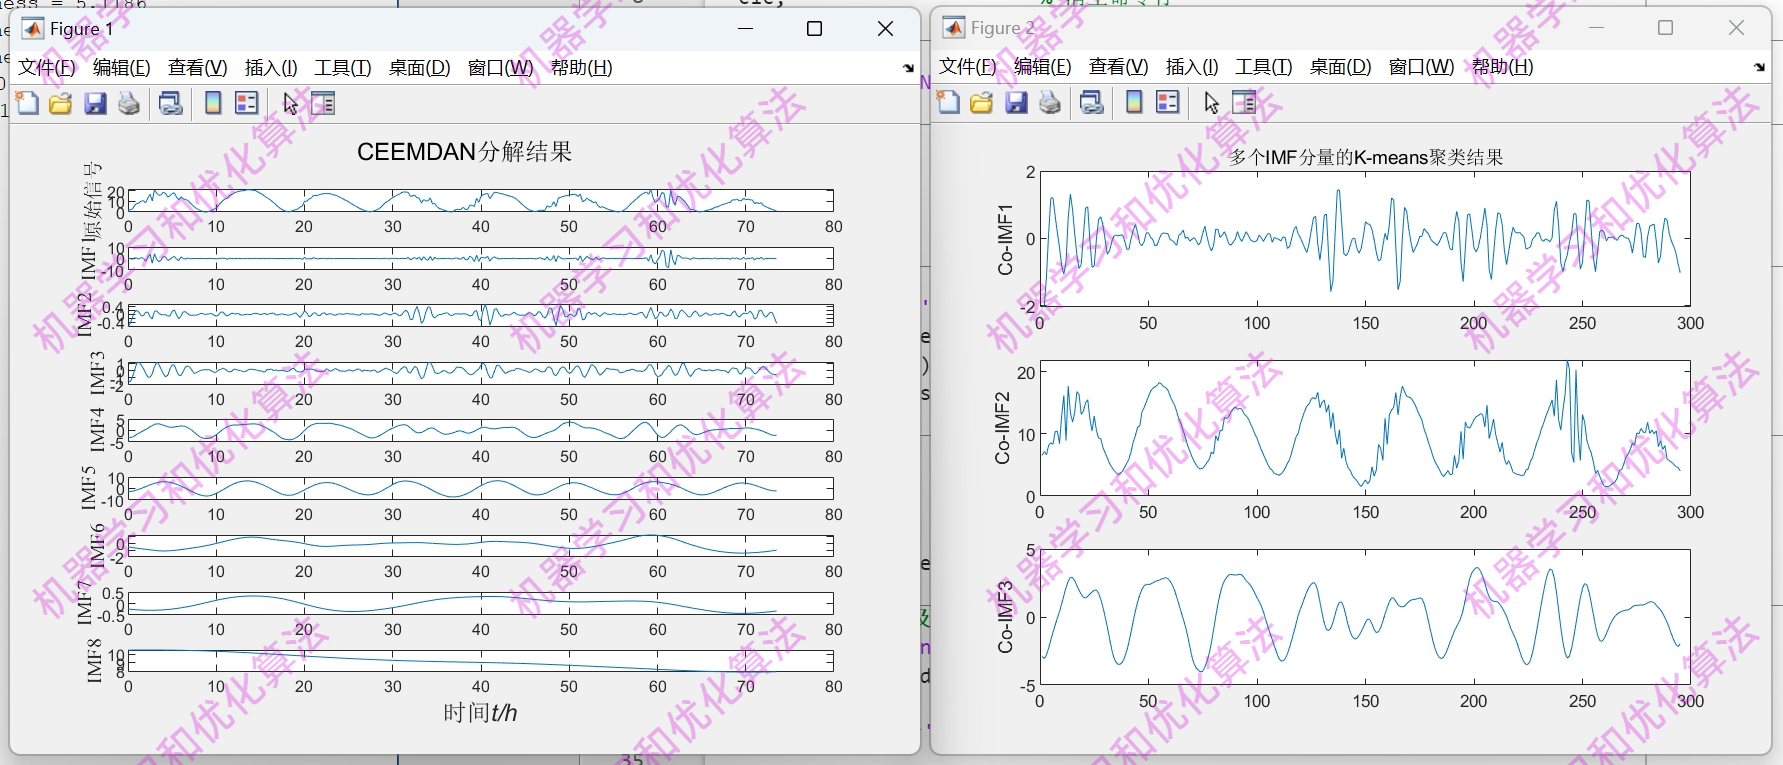The height and width of the screenshot is (765, 1783).
Task: Click New Figure icon in Figure 1 toolbar
Action: 28,103
